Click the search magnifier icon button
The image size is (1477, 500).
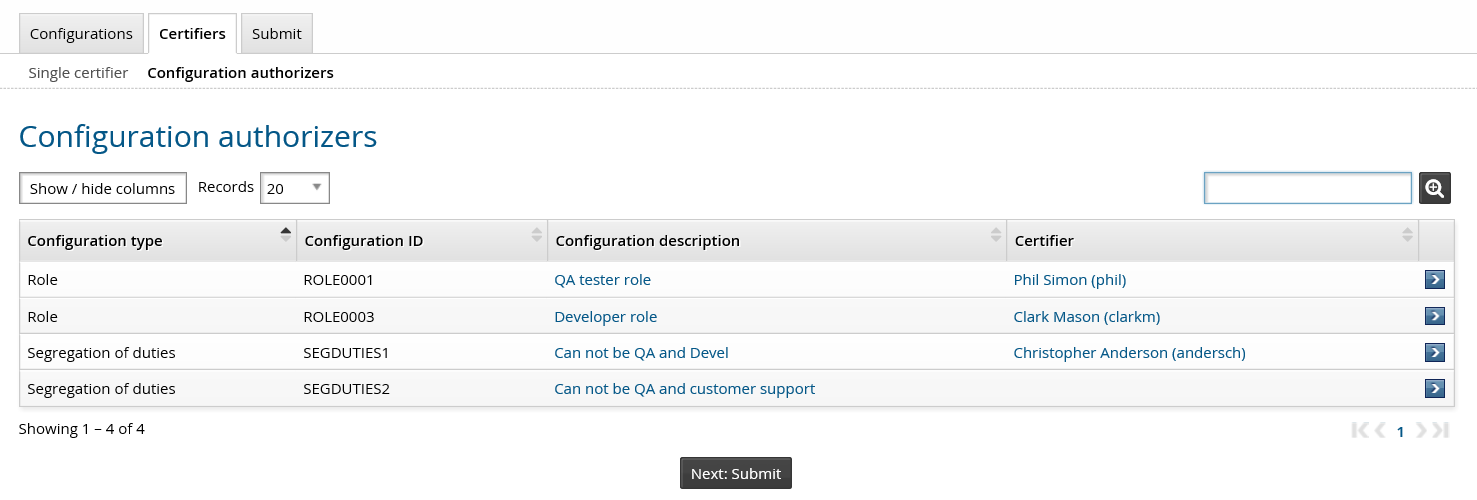pos(1434,188)
